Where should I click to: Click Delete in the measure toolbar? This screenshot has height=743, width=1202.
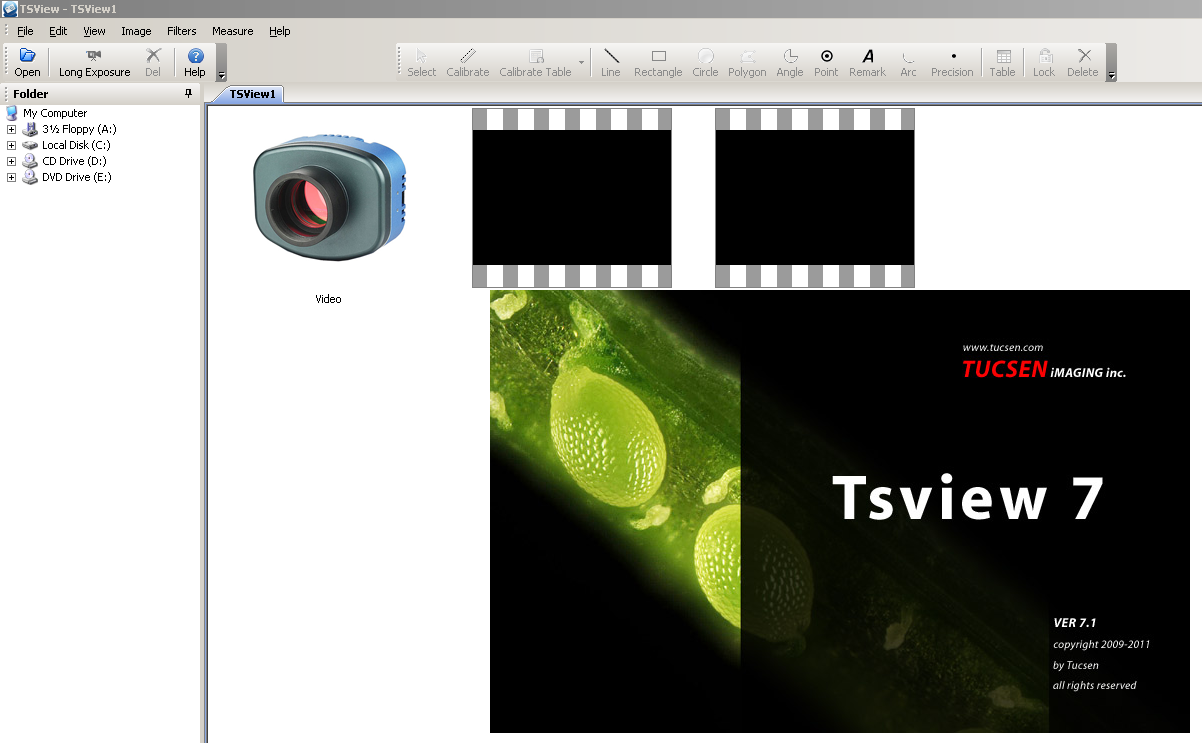(x=1083, y=63)
